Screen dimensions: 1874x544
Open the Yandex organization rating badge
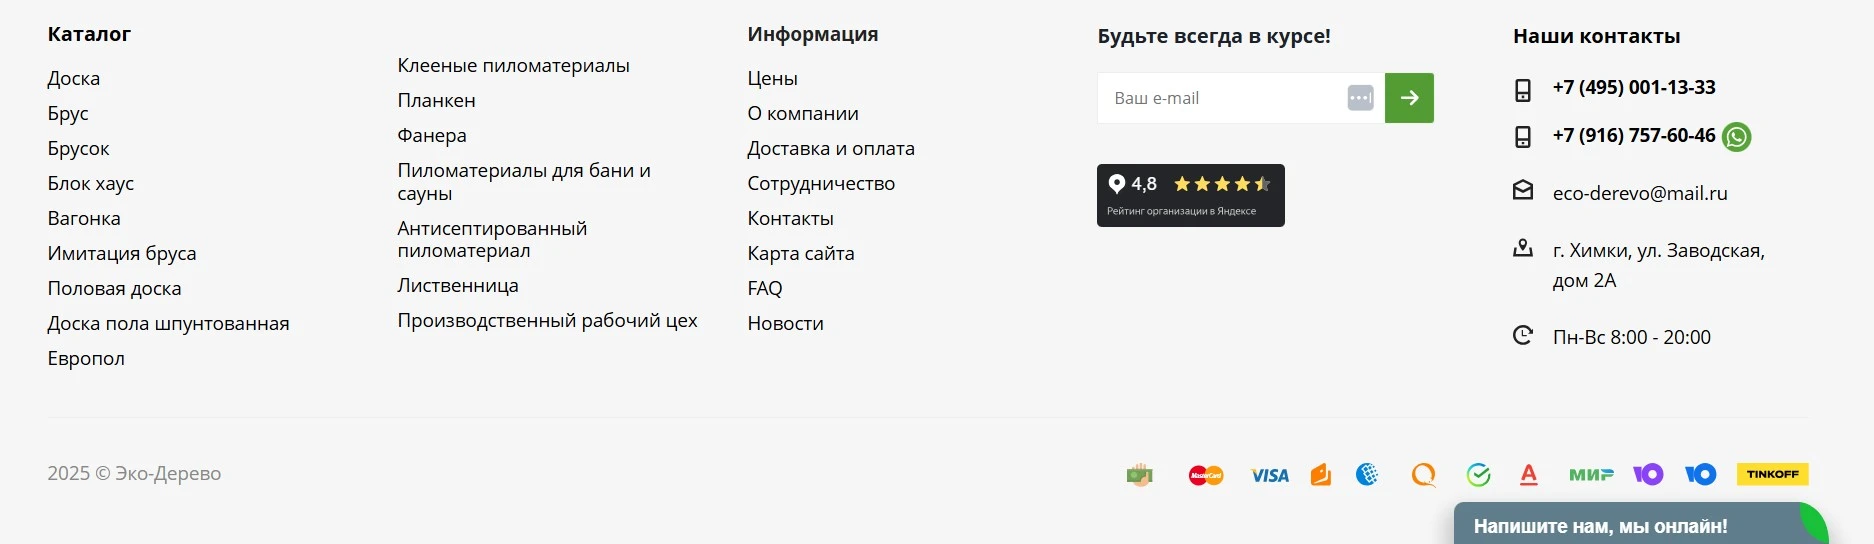[1190, 195]
